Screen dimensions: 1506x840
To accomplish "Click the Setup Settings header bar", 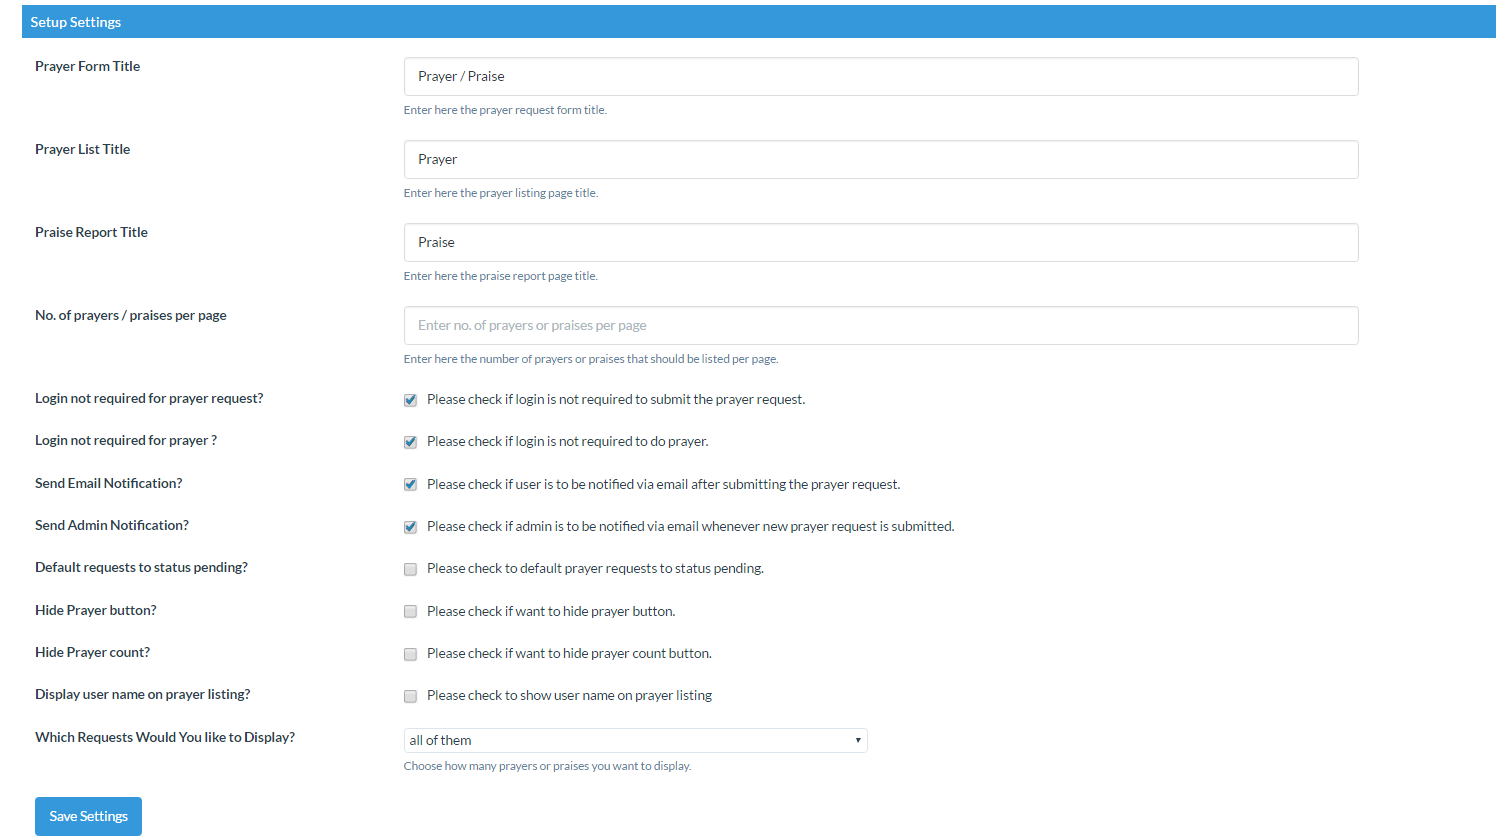I will pyautogui.click(x=758, y=22).
